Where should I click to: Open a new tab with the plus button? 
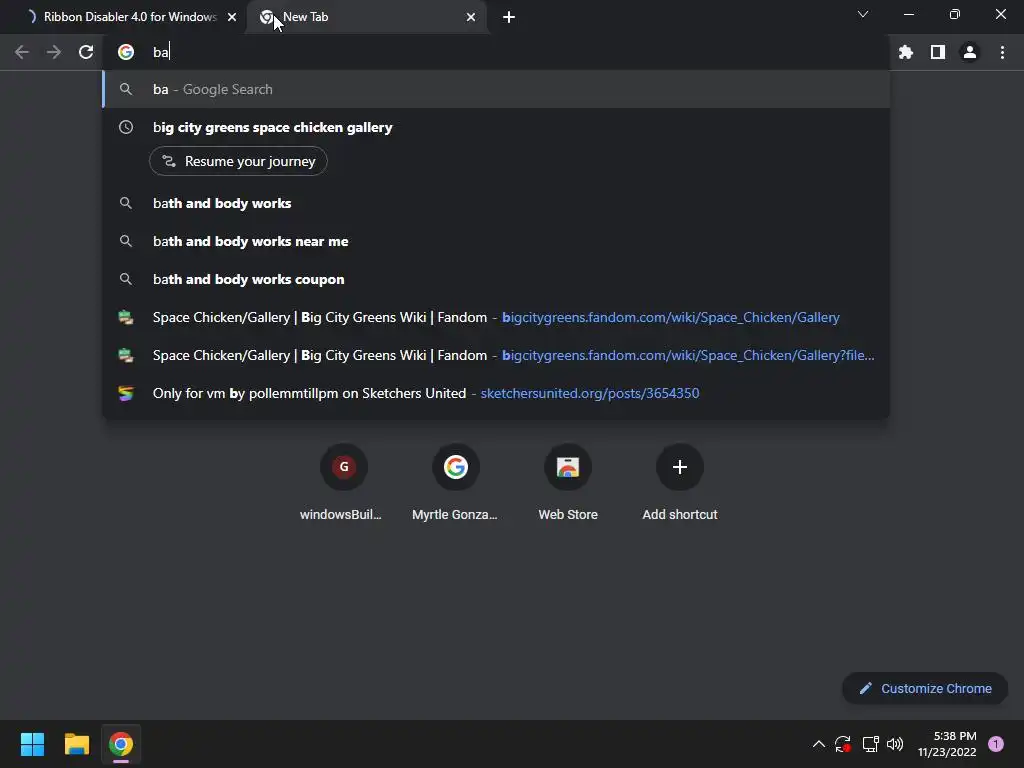509,17
